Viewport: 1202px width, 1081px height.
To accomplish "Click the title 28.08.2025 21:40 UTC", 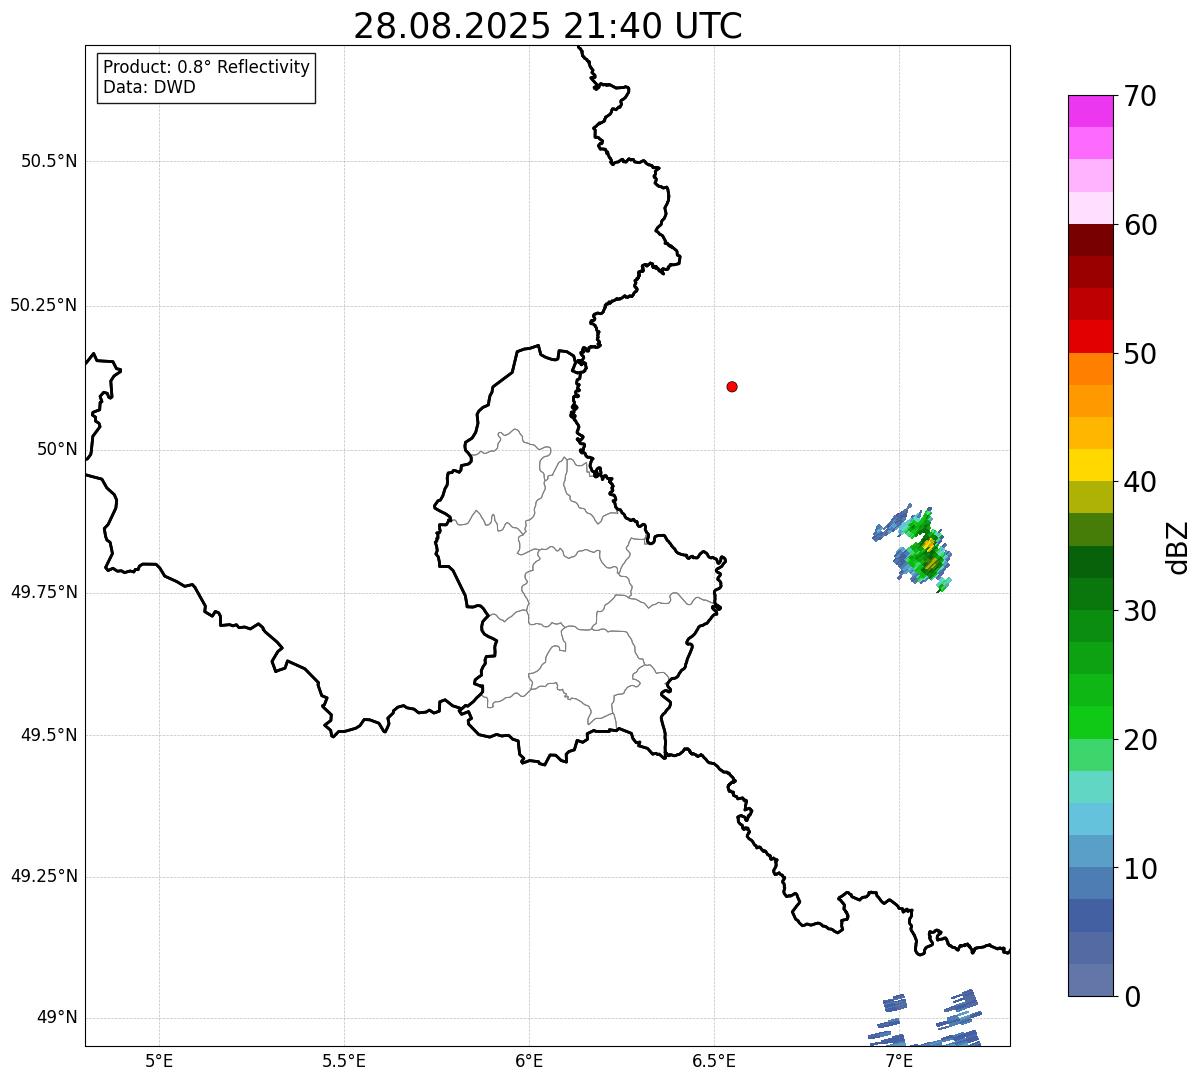I will coord(548,26).
